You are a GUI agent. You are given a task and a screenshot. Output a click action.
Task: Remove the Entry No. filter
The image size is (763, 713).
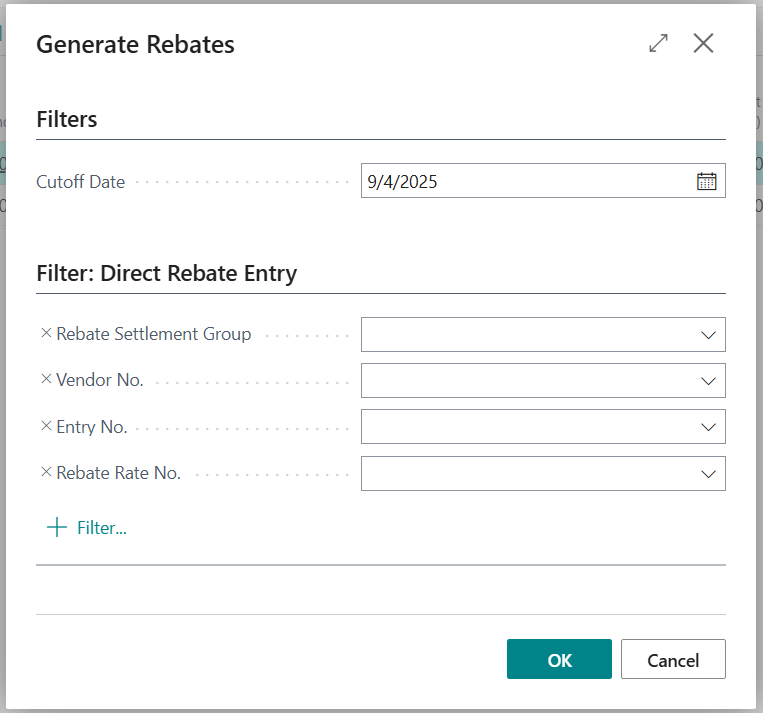pyautogui.click(x=45, y=427)
